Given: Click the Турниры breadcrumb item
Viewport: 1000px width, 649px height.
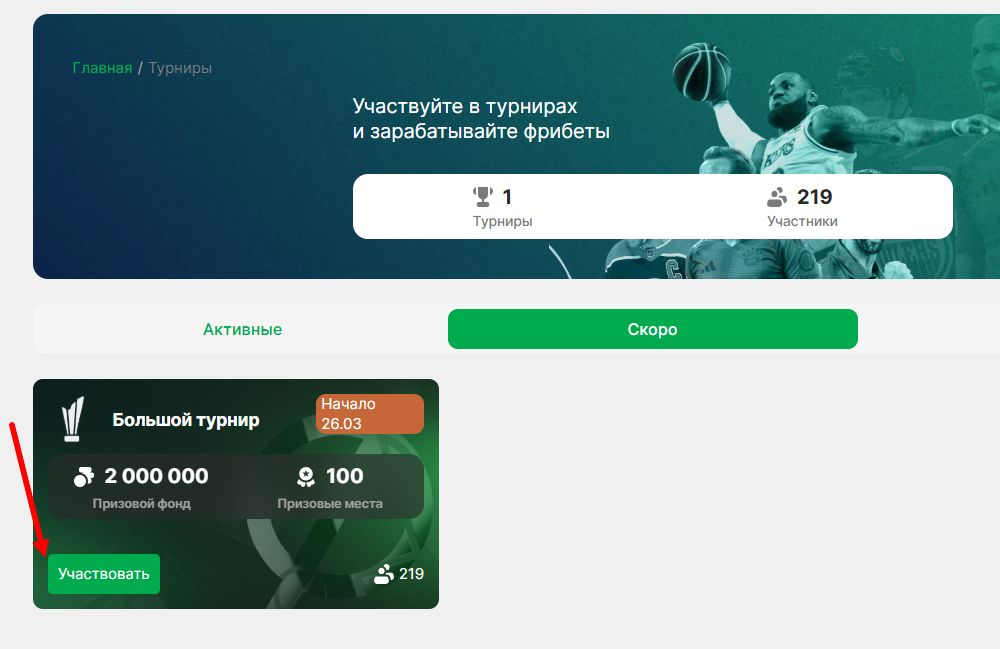Looking at the screenshot, I should click(180, 68).
